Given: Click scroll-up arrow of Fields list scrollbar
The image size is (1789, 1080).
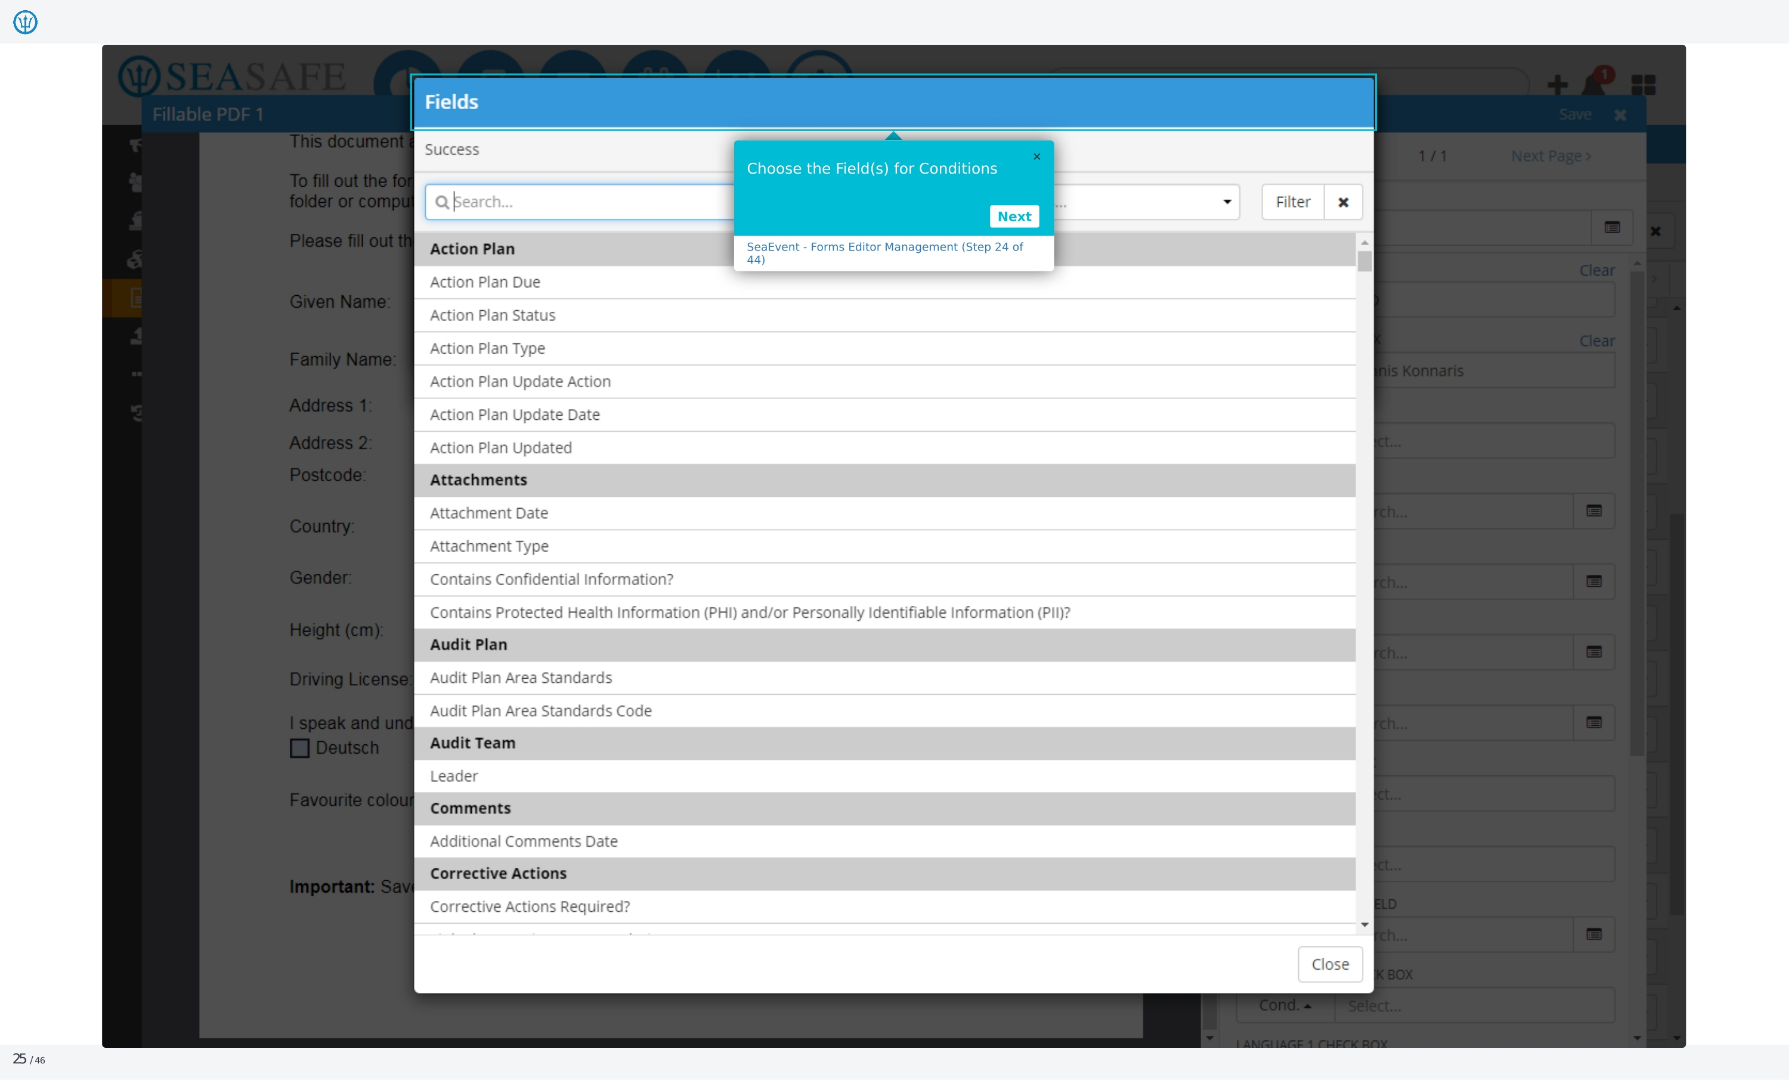Looking at the screenshot, I should coord(1364,242).
